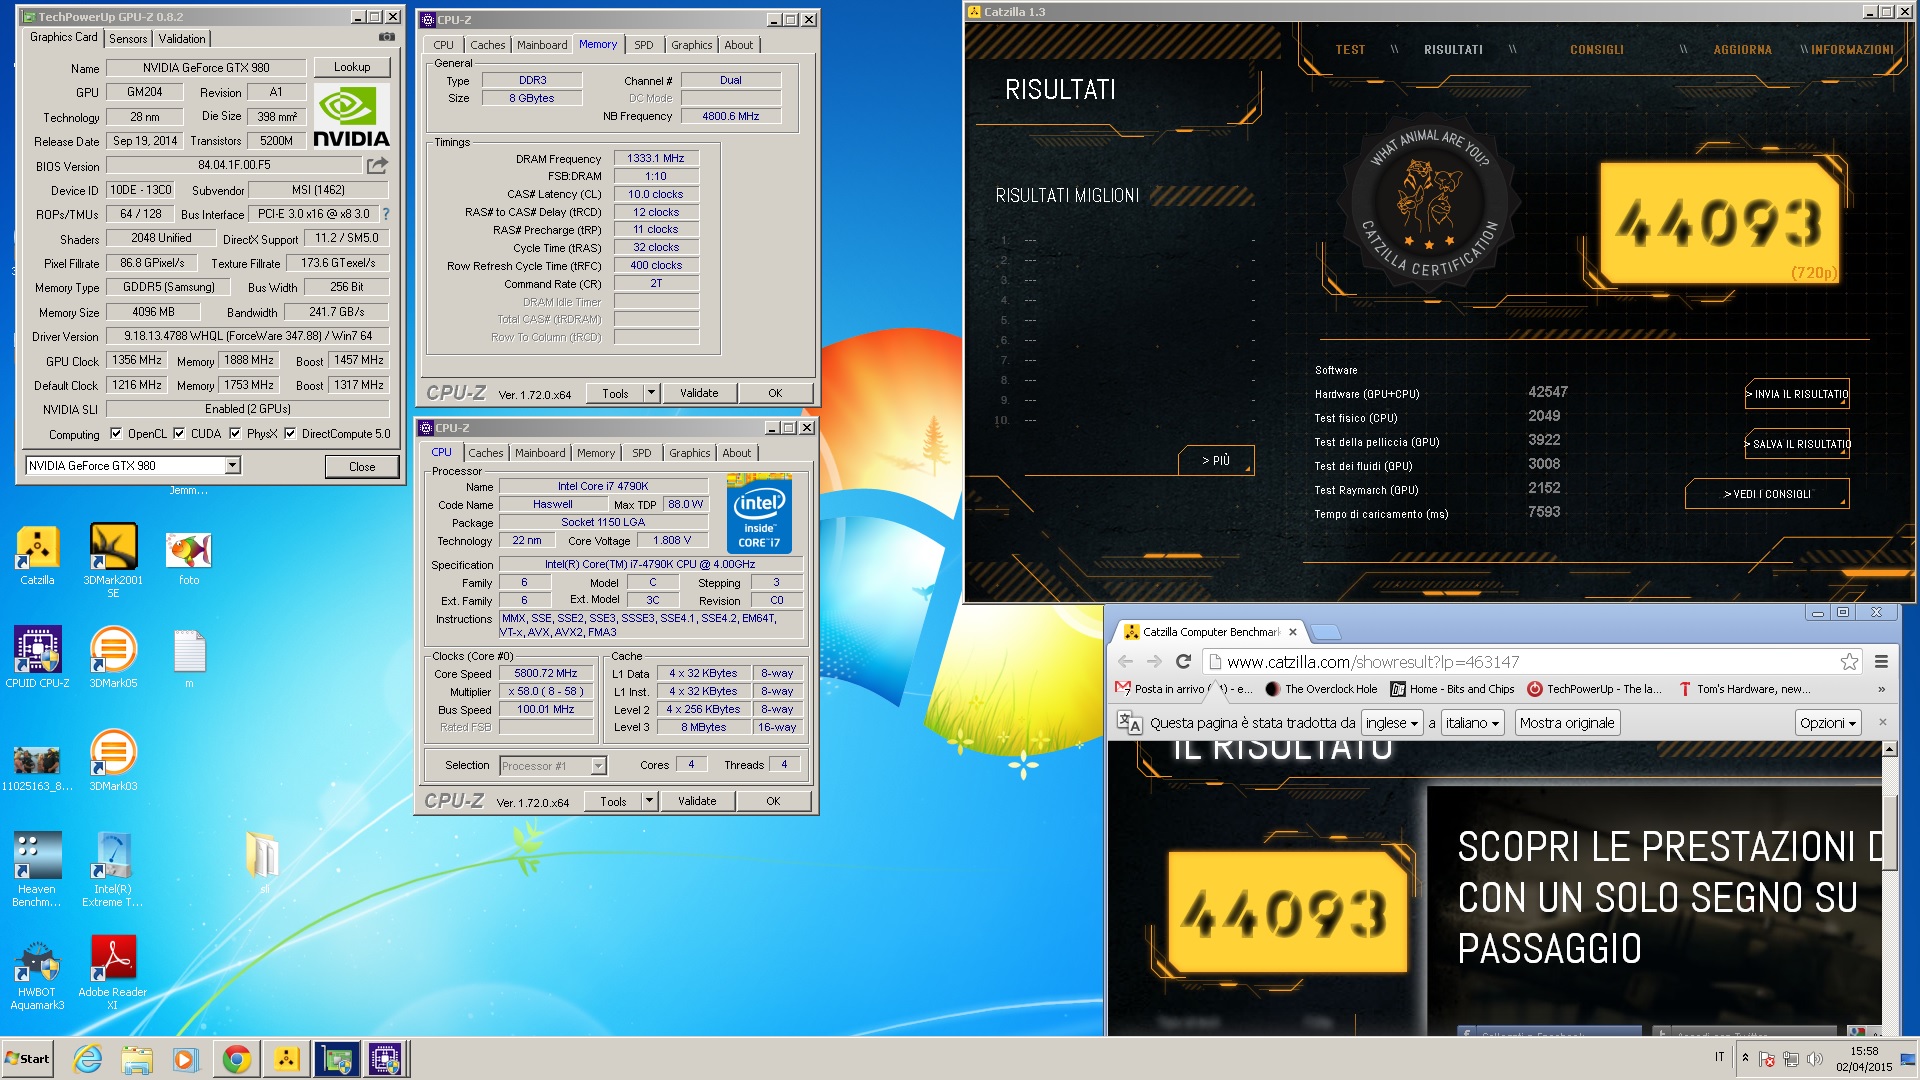
Task: Select the text file named m on desktop
Action: click(x=189, y=659)
